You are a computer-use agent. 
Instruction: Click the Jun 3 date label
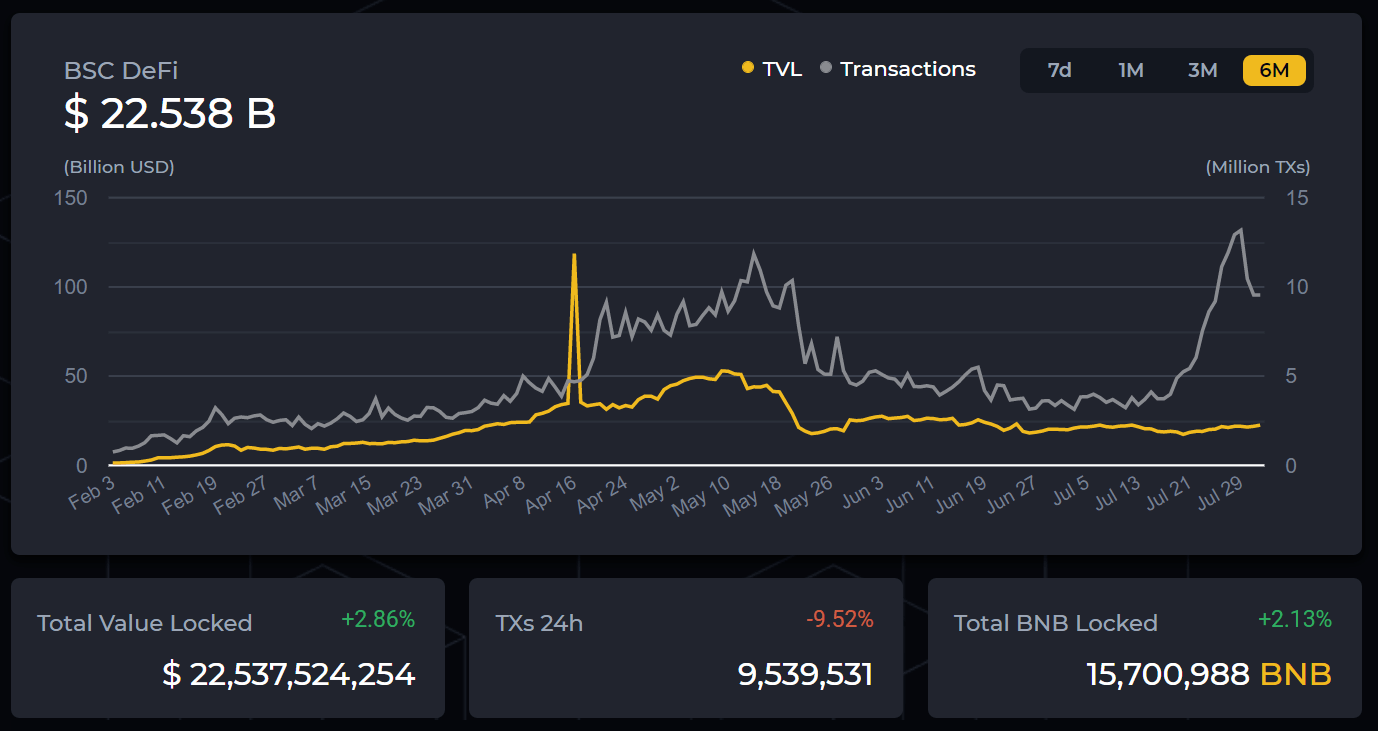[x=864, y=493]
